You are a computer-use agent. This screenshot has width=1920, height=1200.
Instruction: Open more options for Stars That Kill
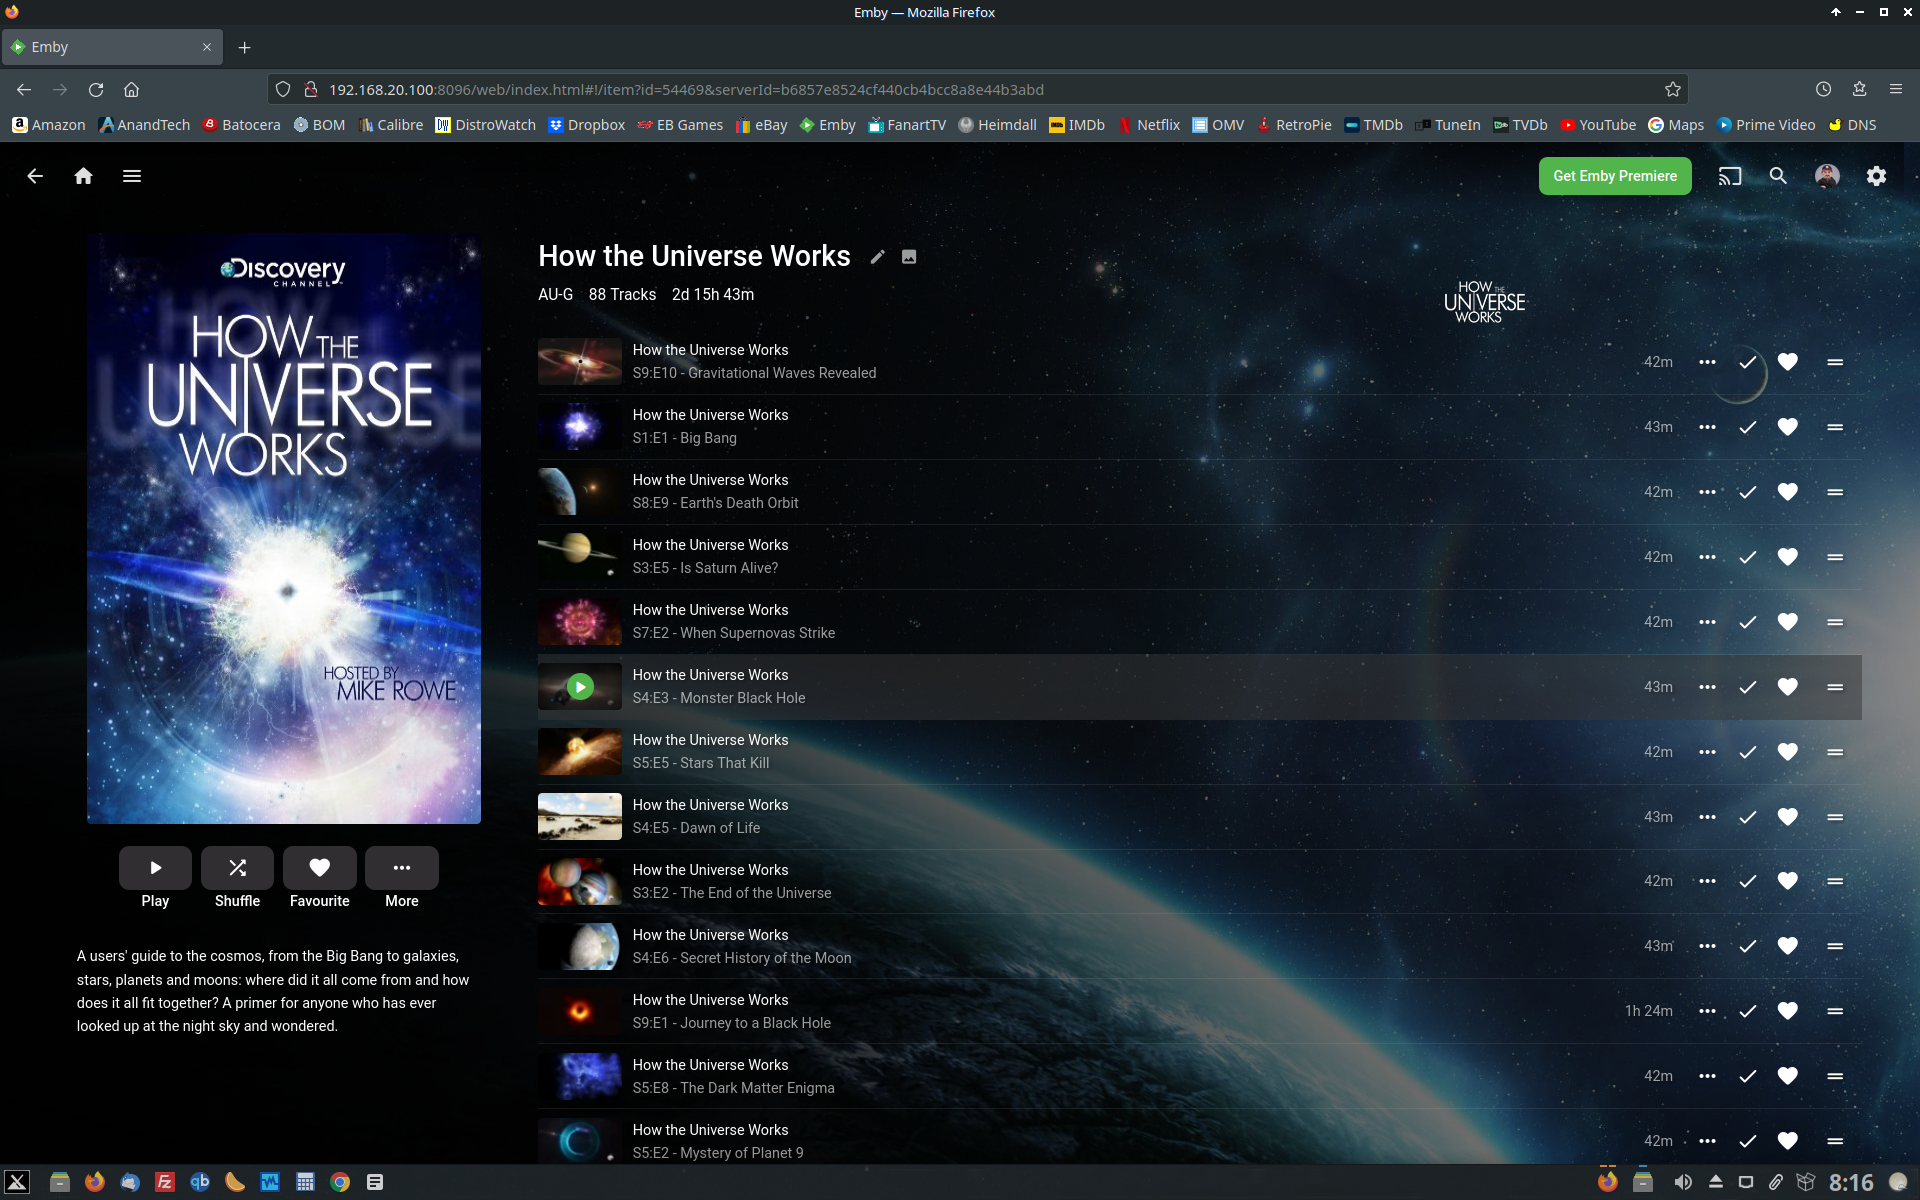pyautogui.click(x=1707, y=752)
